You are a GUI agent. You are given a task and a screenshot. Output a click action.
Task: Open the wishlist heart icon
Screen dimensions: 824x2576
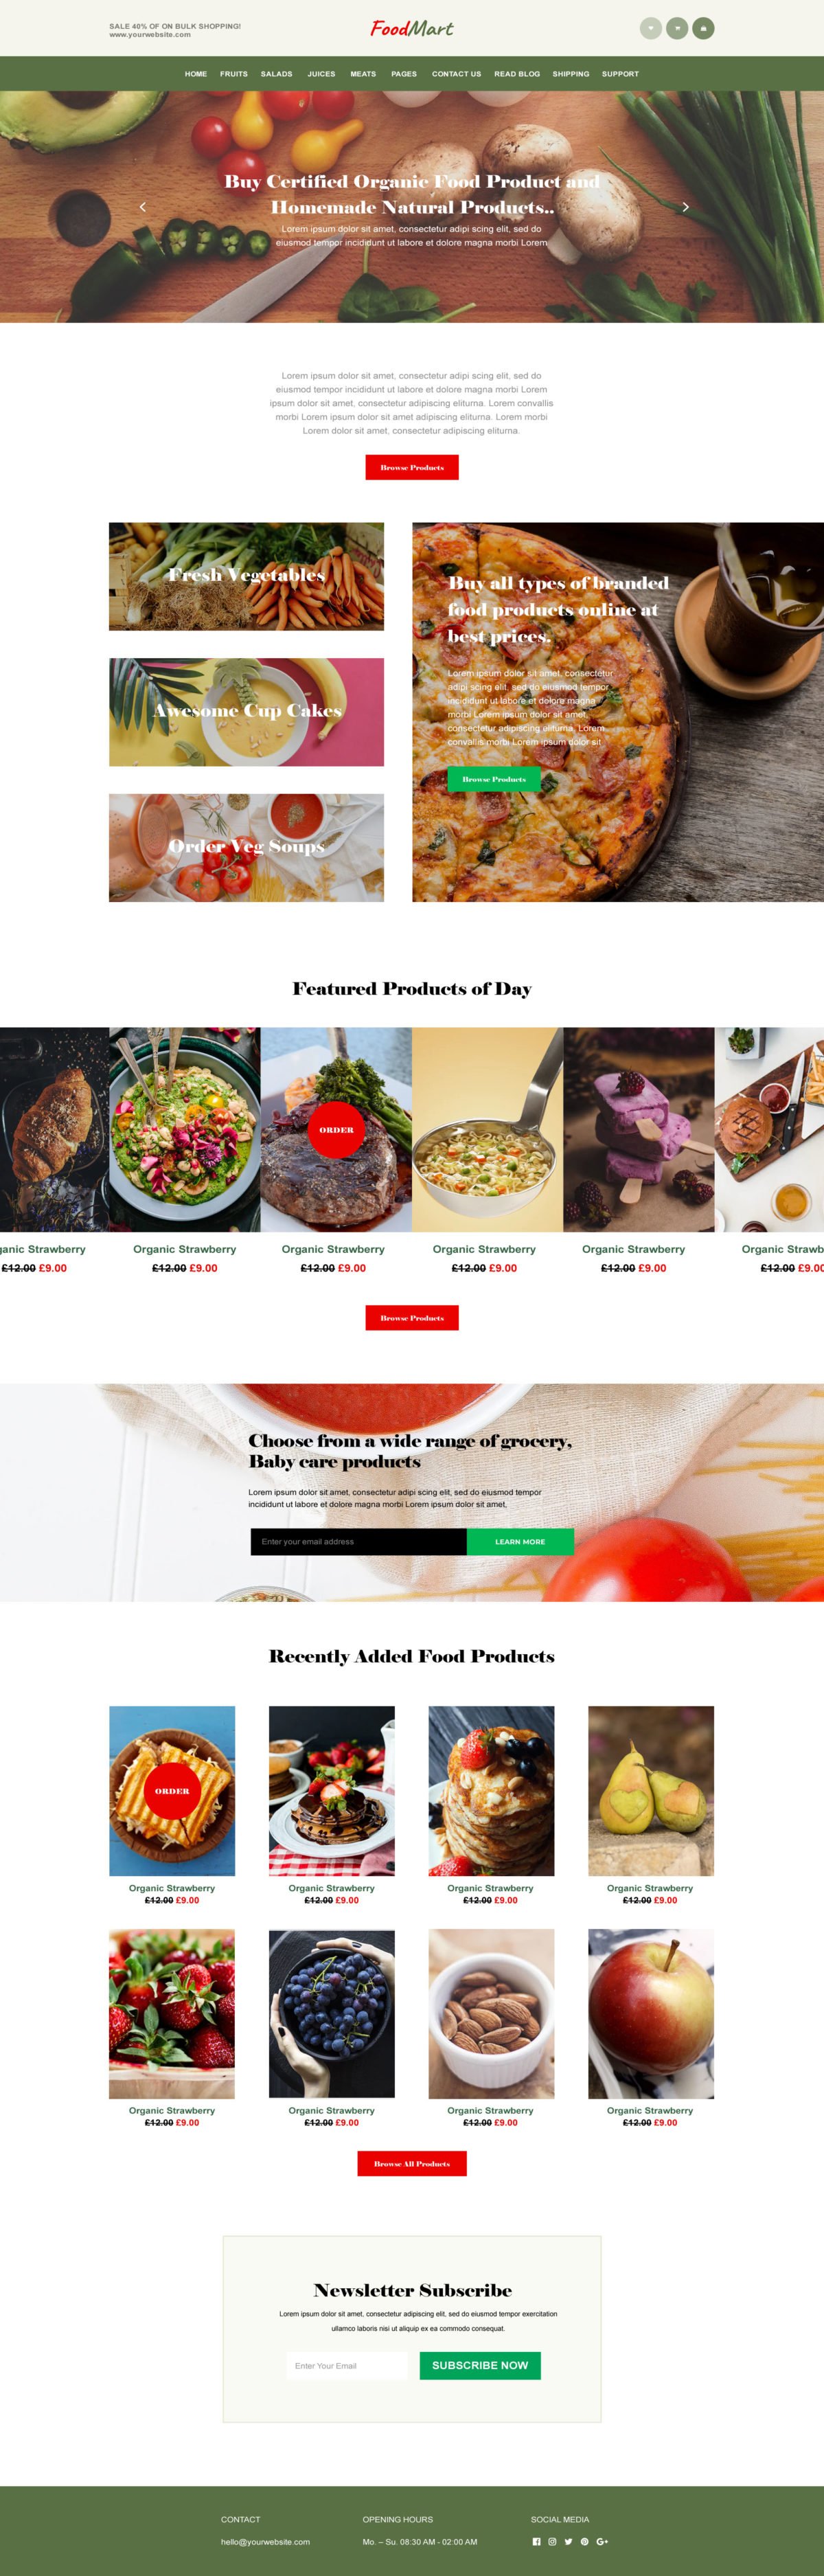click(x=651, y=29)
